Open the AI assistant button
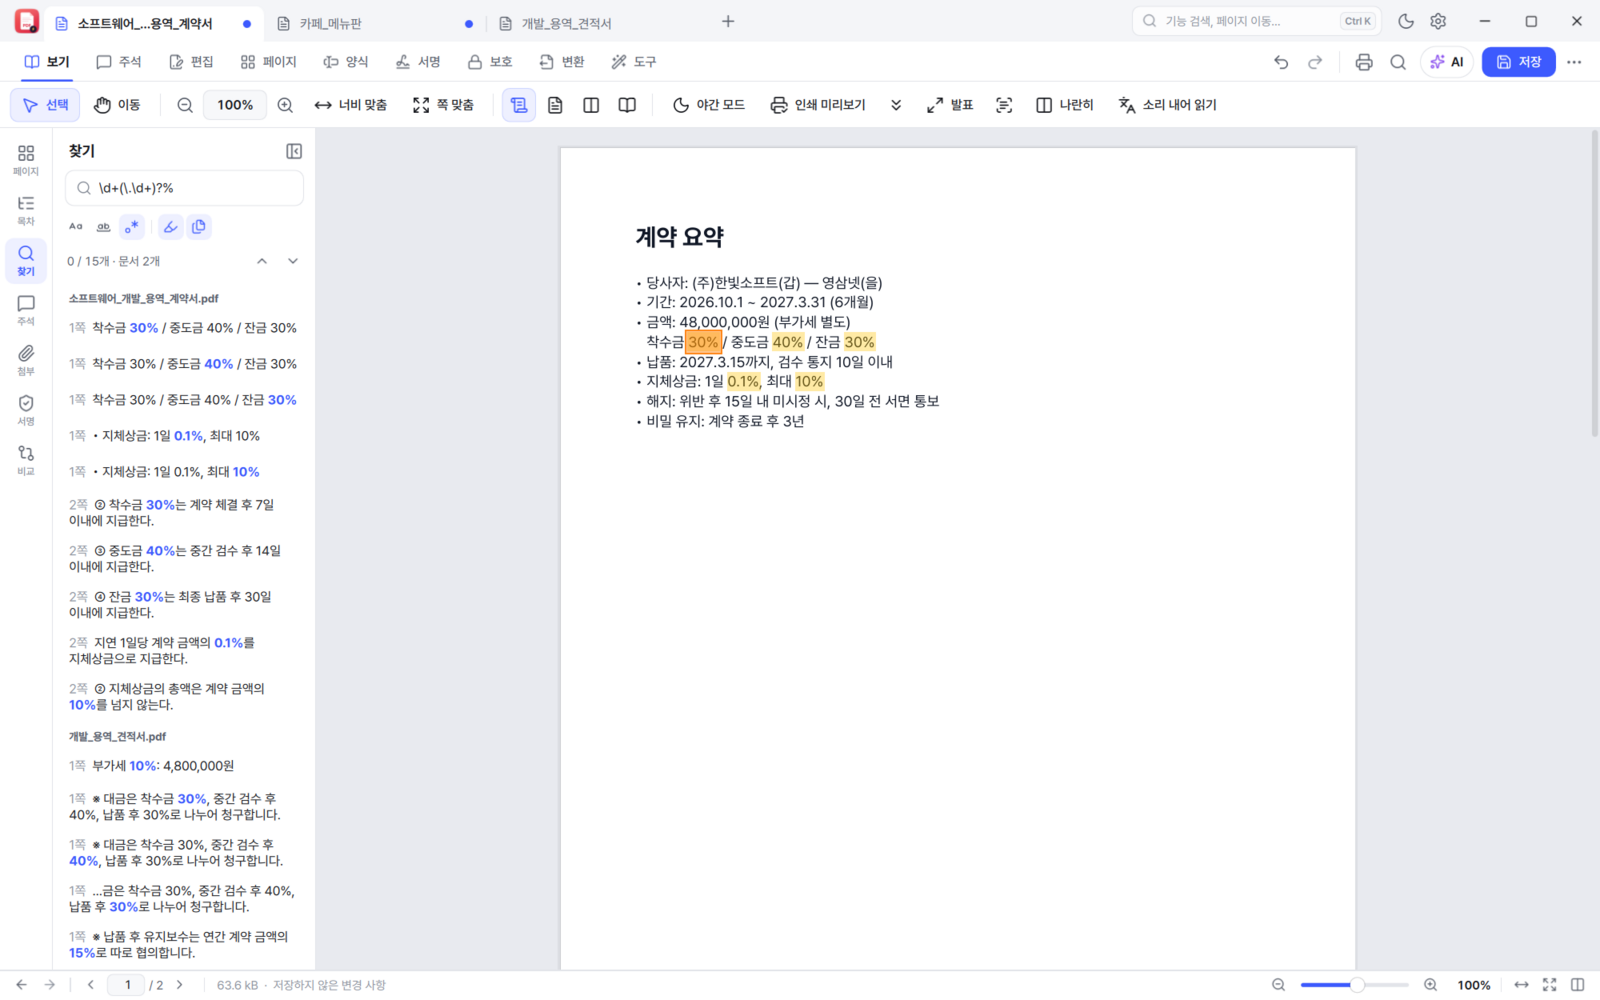This screenshot has height=1000, width=1600. (1447, 62)
